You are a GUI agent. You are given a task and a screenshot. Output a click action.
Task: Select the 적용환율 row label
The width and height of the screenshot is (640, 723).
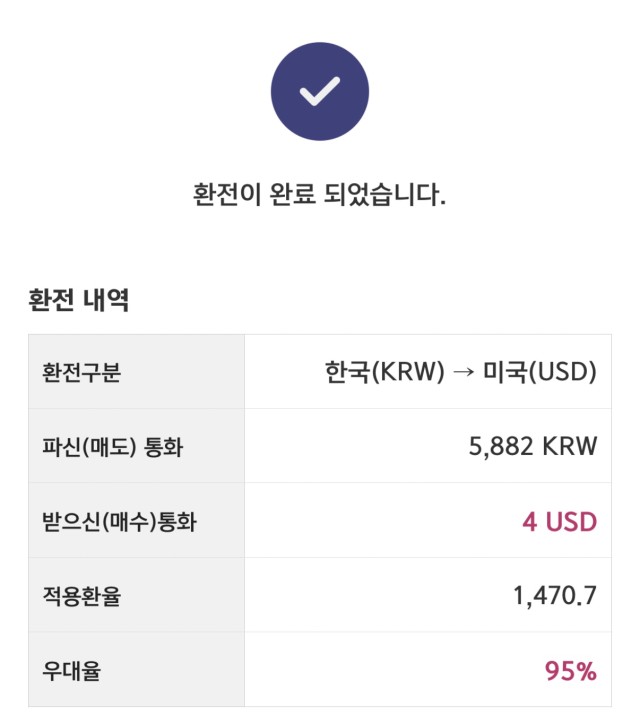coord(82,596)
